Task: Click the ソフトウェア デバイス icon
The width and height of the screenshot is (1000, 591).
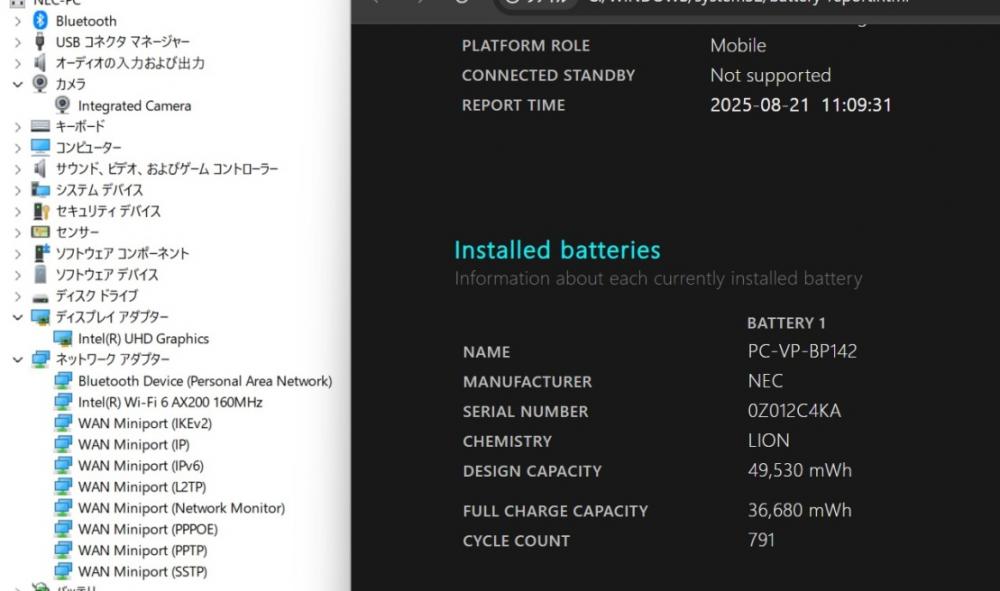Action: pyautogui.click(x=40, y=274)
